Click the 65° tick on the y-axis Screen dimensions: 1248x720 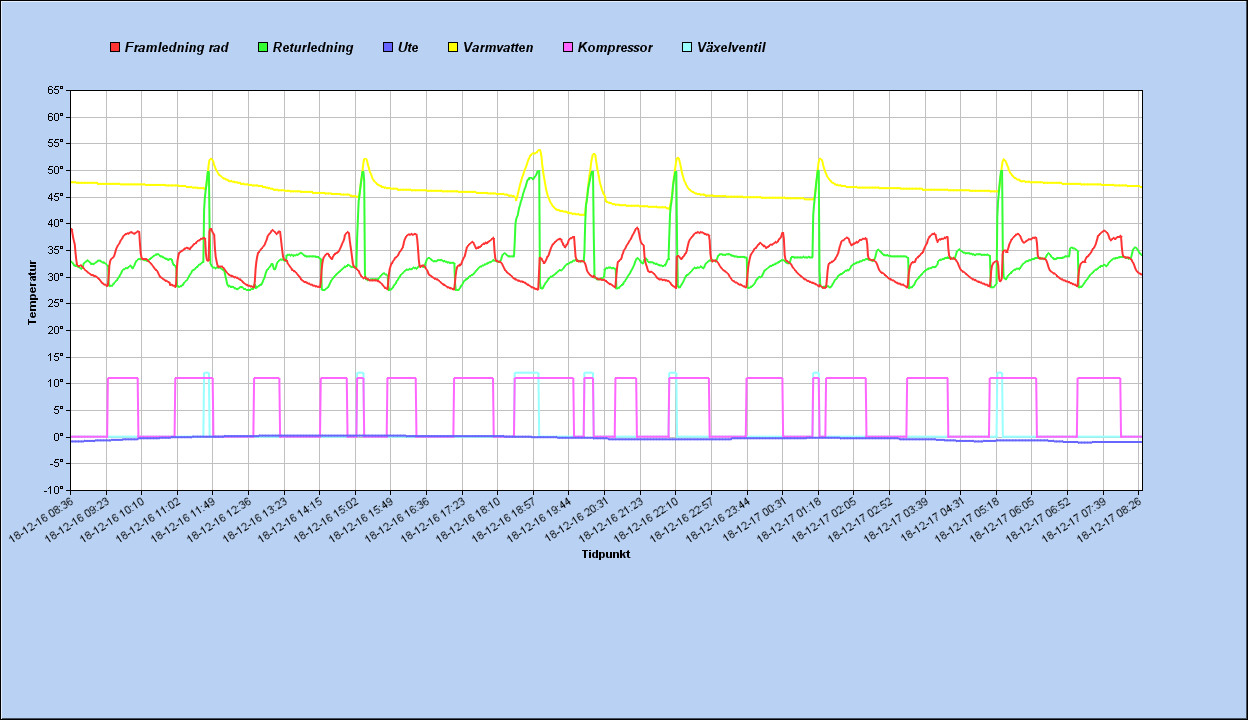point(55,90)
